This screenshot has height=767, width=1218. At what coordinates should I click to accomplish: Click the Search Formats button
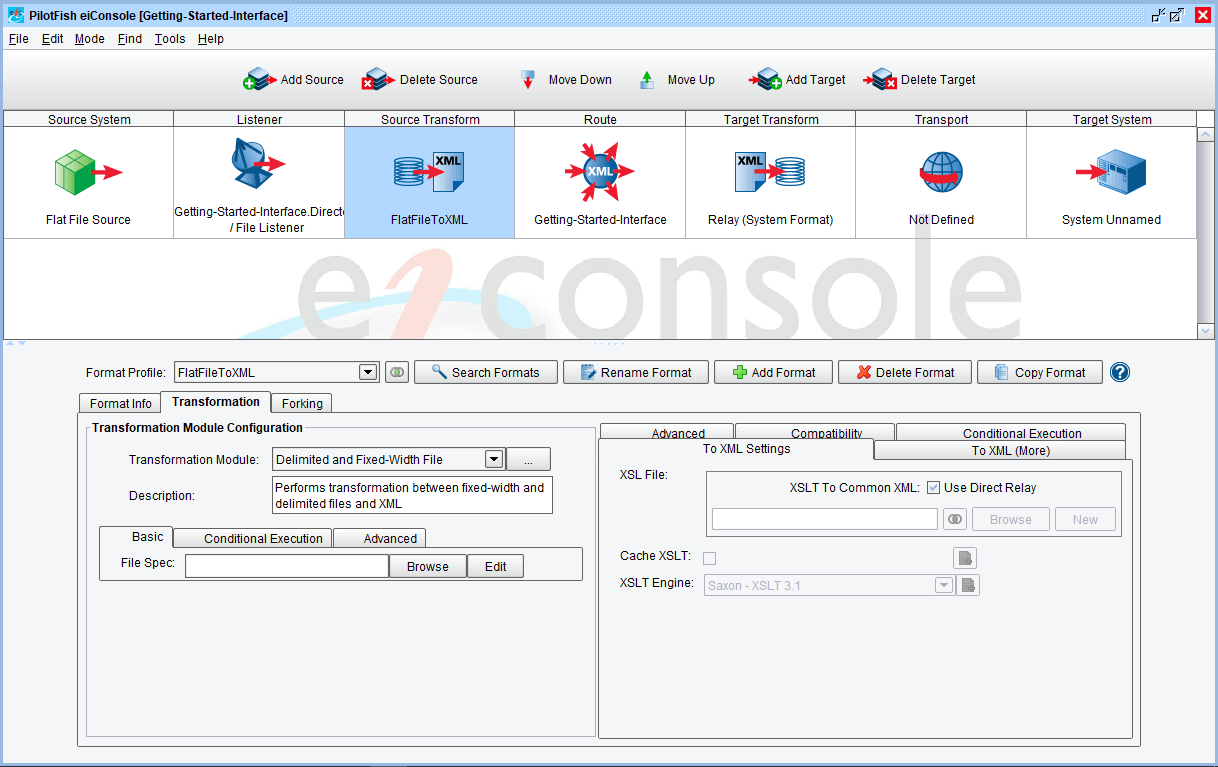tap(485, 372)
